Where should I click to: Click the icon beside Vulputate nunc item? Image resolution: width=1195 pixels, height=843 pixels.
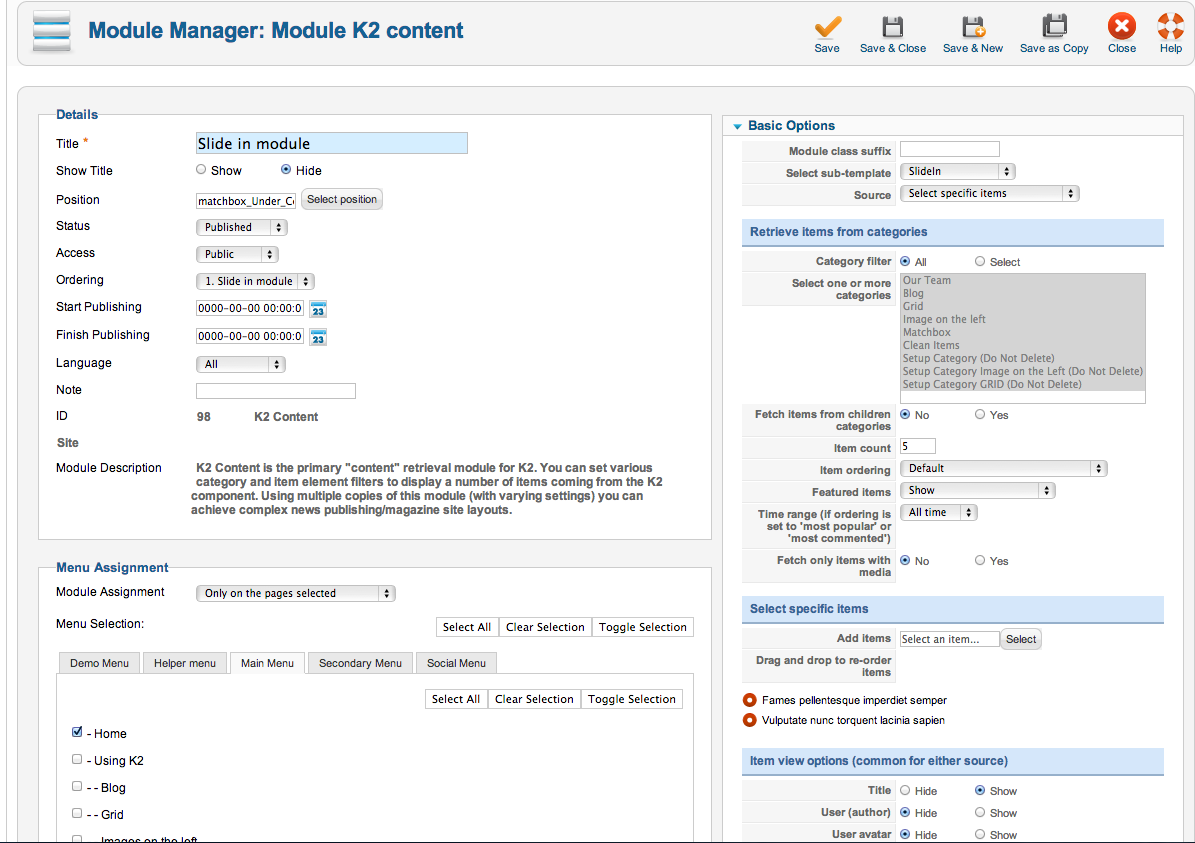pos(750,720)
